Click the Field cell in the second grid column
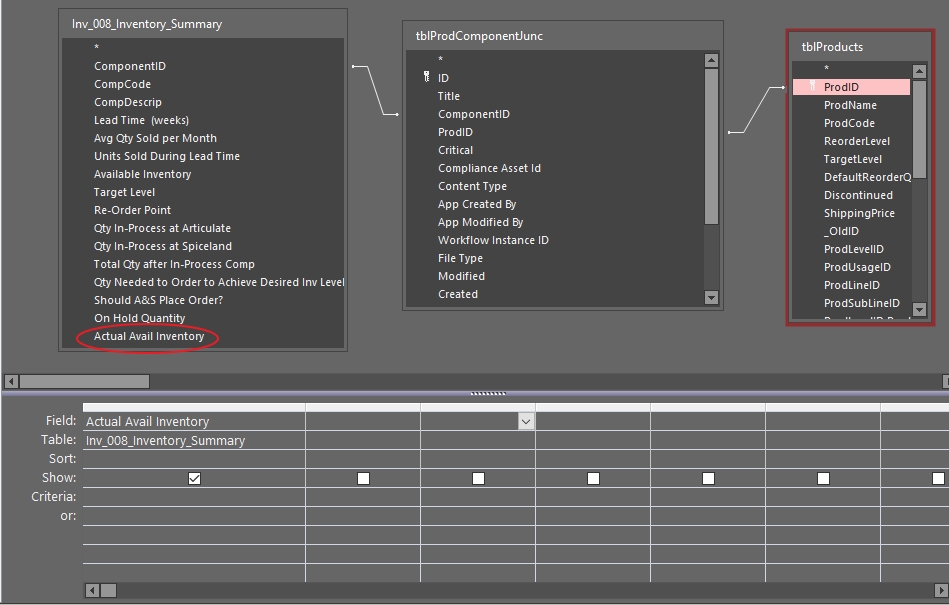Viewport: 949px width, 605px height. [x=363, y=422]
